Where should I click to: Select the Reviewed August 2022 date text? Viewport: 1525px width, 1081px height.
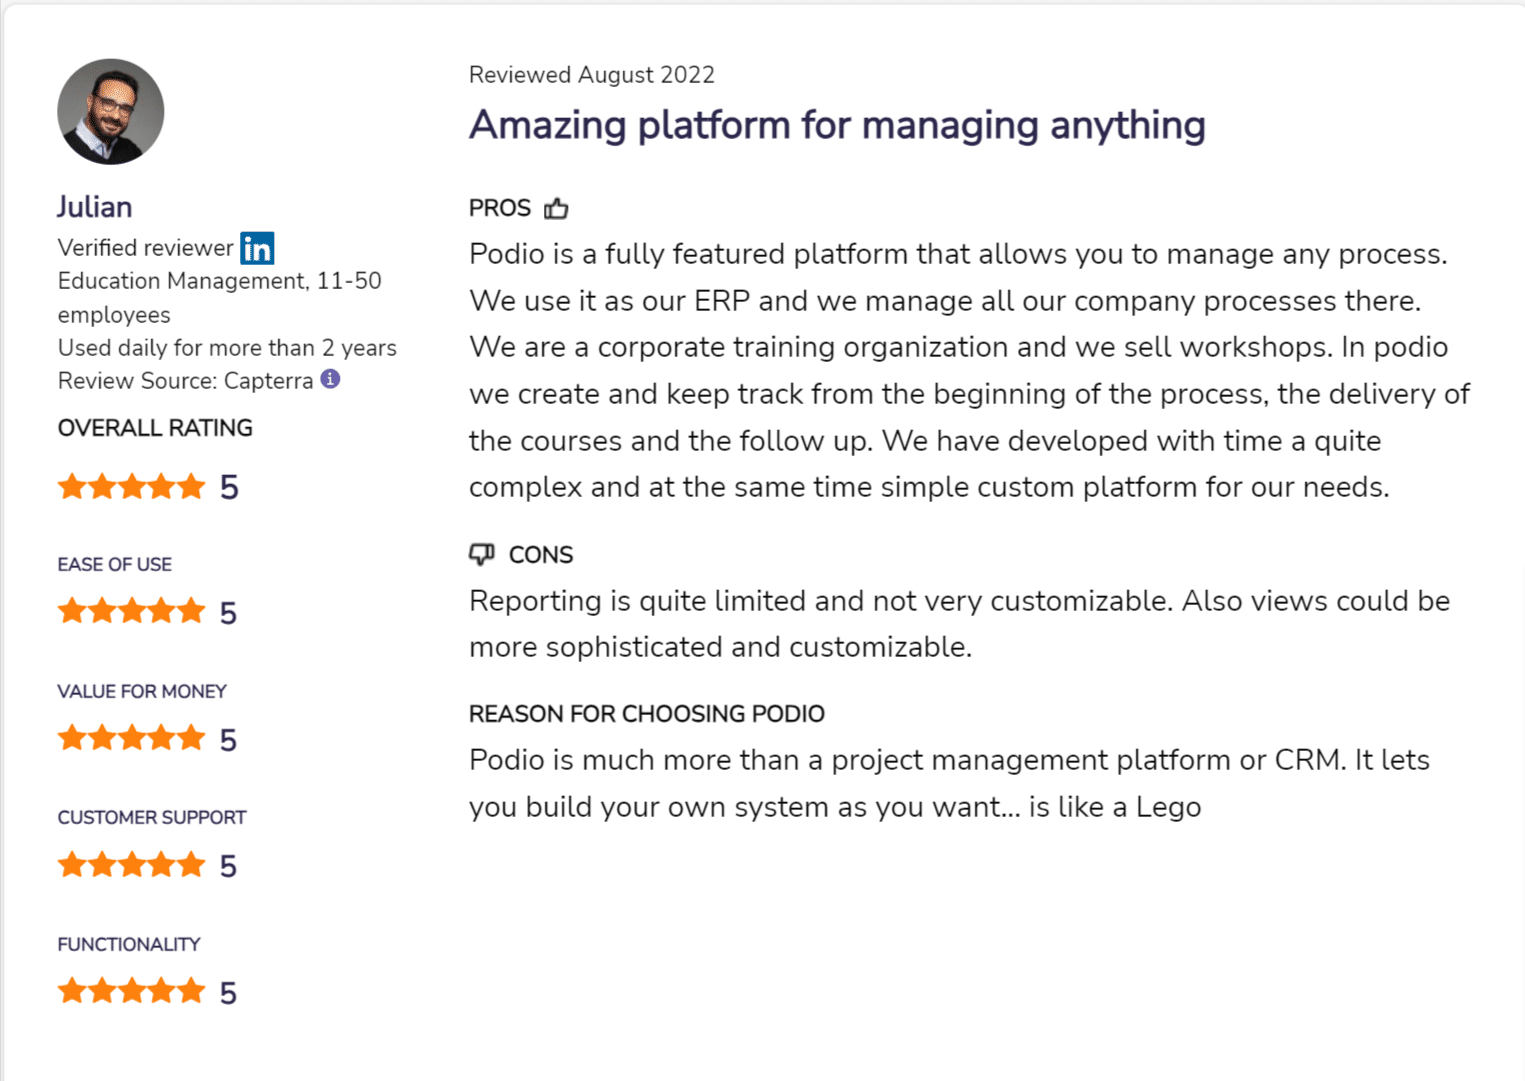coord(592,75)
